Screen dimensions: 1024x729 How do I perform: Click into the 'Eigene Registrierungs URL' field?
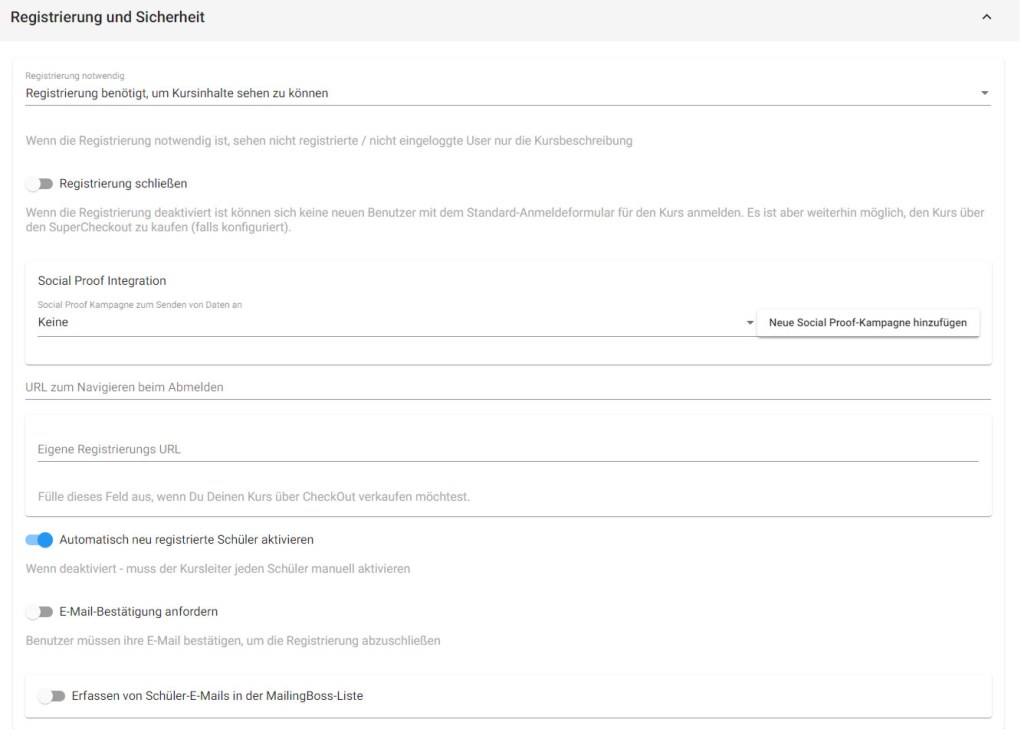[x=507, y=449]
